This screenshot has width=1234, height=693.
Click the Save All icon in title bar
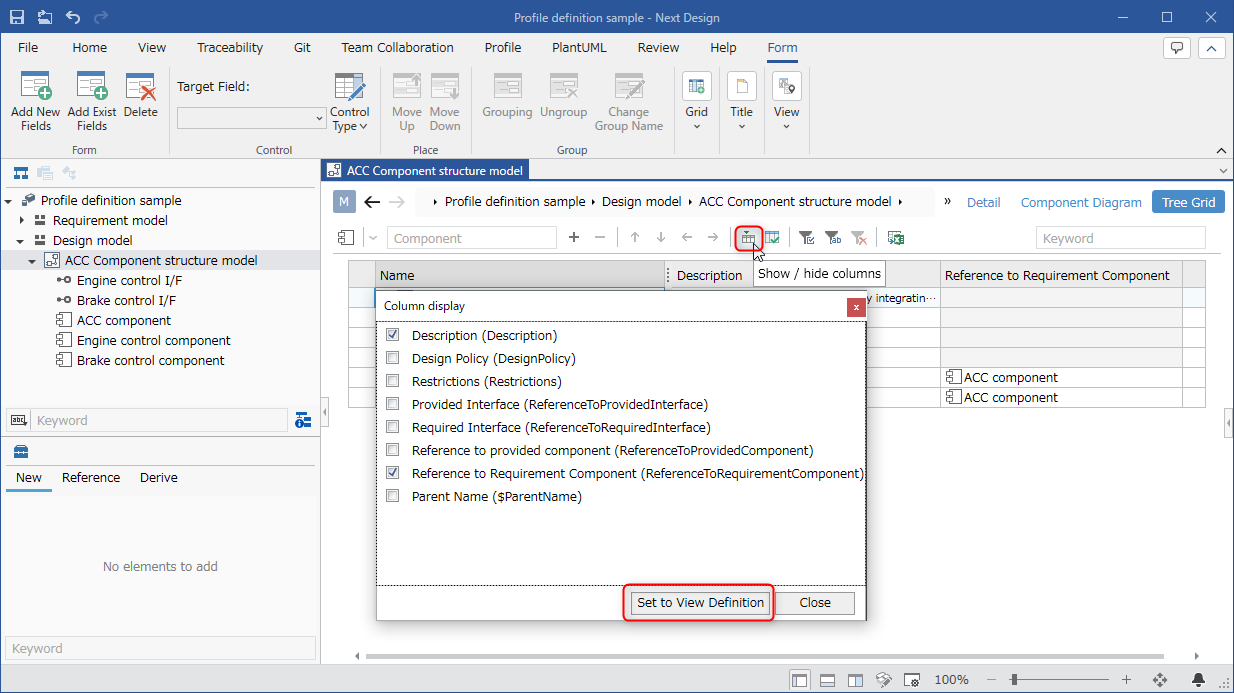45,17
